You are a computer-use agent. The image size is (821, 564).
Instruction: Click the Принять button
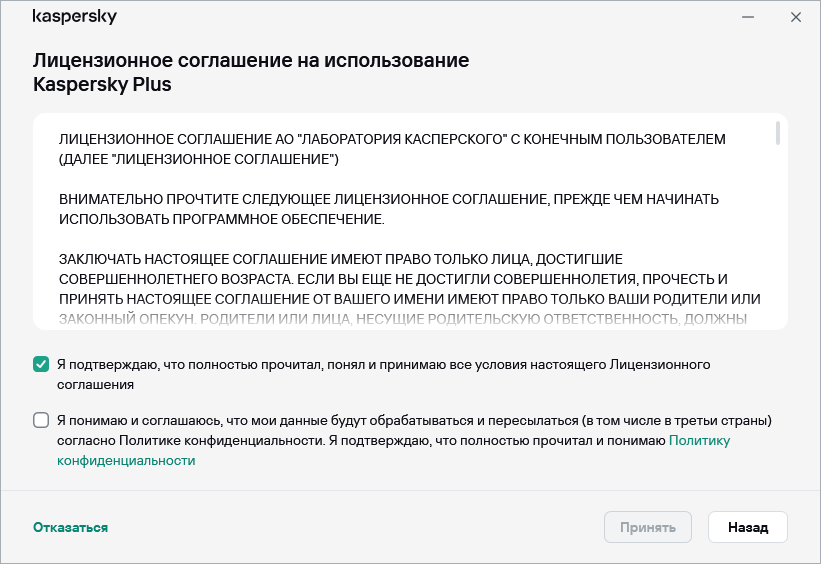[648, 527]
